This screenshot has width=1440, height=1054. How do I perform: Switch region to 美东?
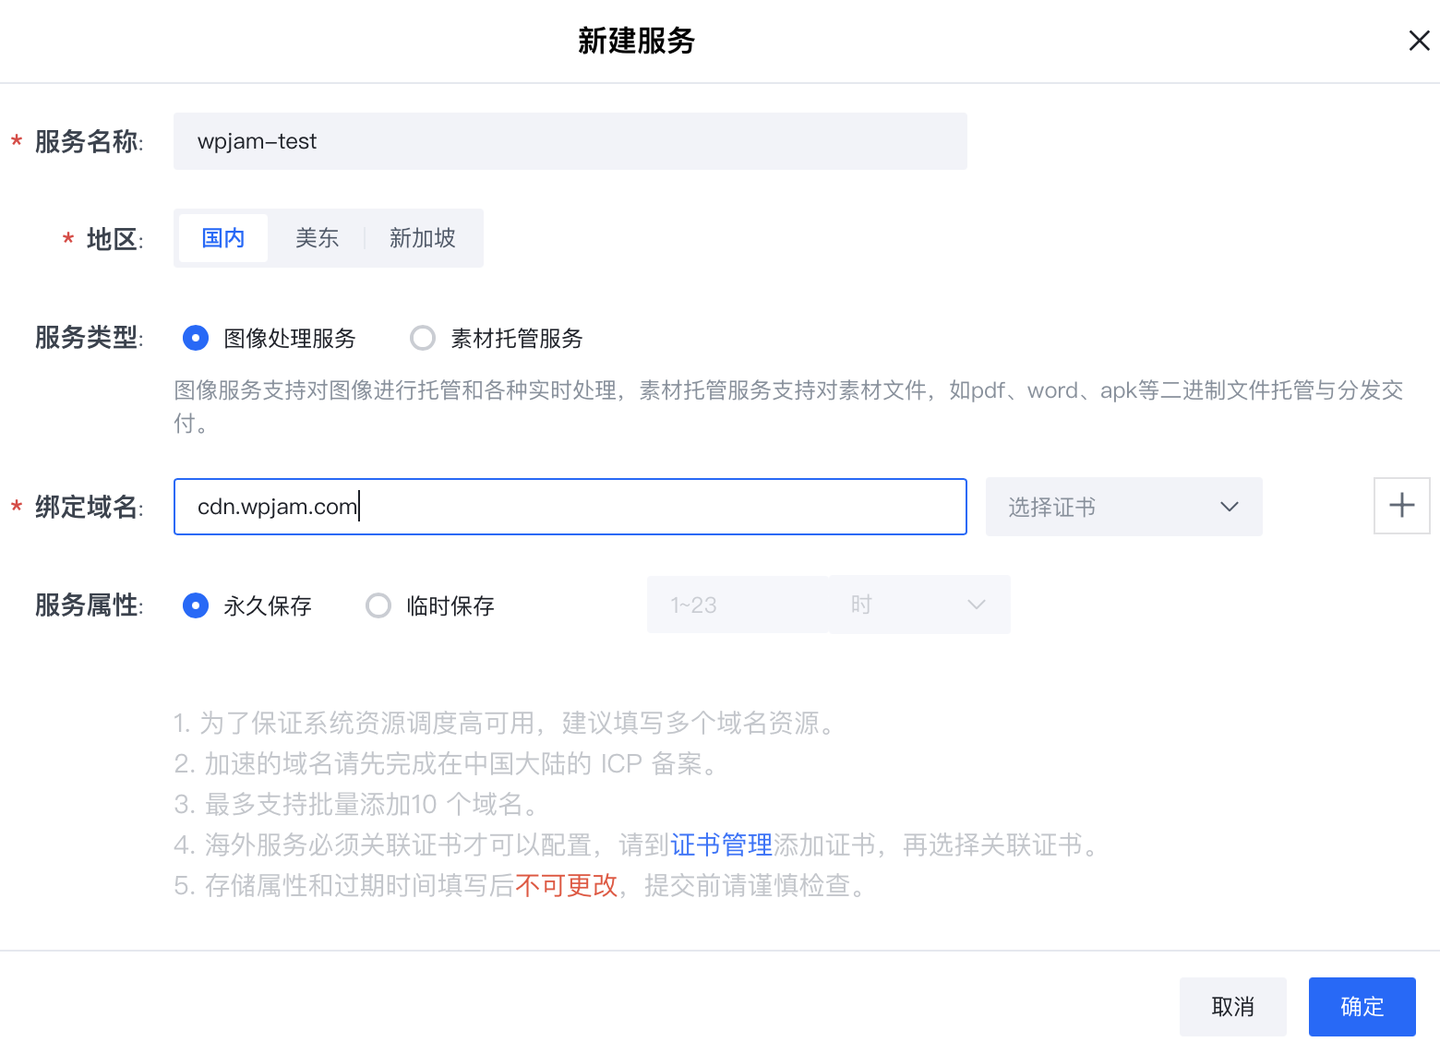pyautogui.click(x=317, y=238)
